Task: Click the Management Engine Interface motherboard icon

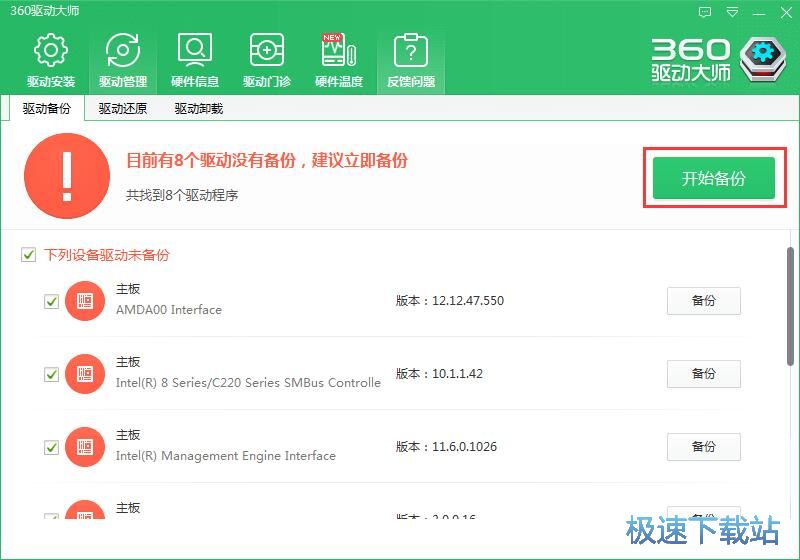Action: click(x=85, y=447)
